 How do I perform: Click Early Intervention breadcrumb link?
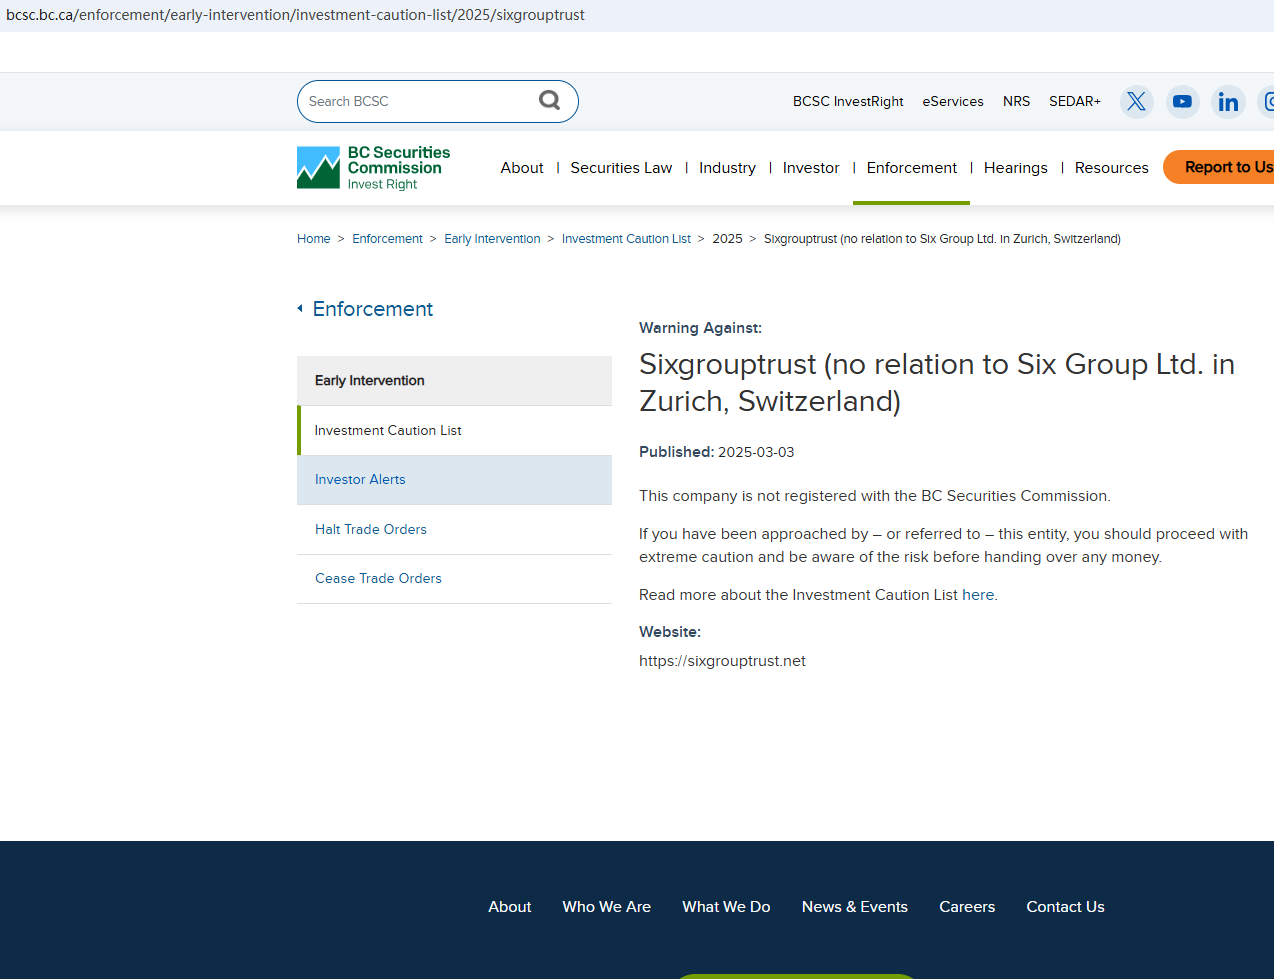[x=492, y=239]
